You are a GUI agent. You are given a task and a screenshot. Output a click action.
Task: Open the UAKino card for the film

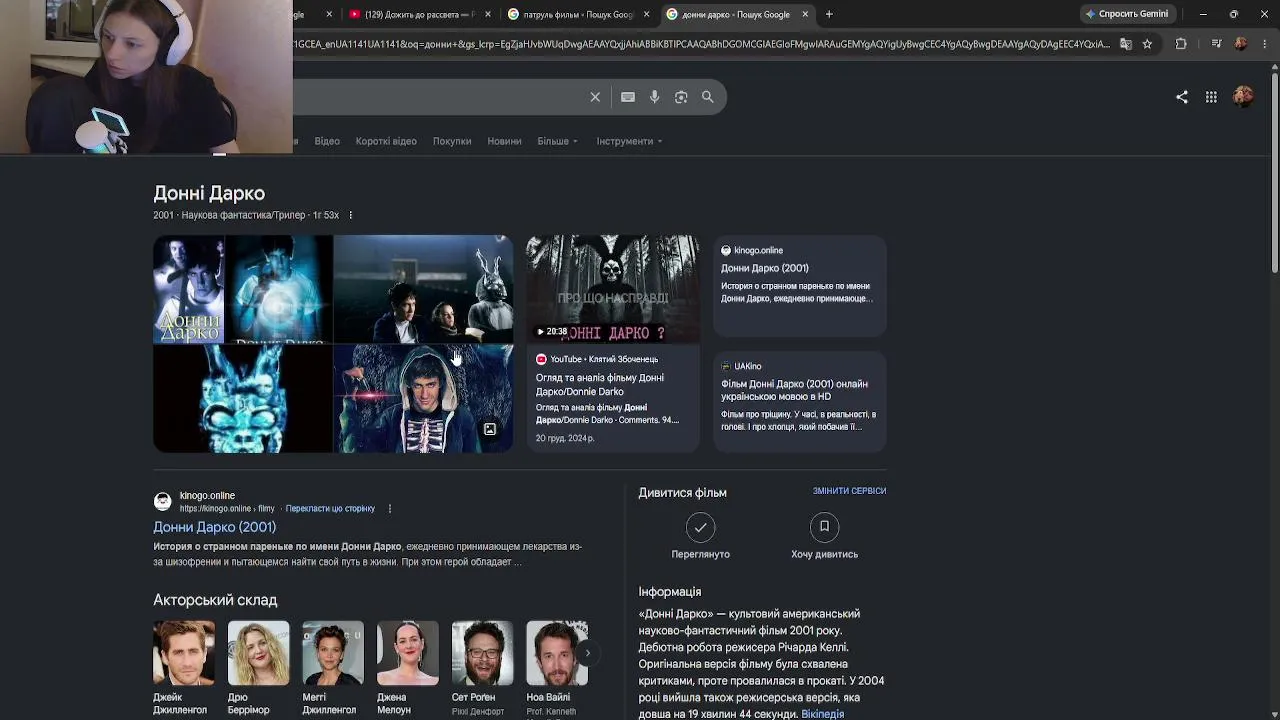coord(799,401)
